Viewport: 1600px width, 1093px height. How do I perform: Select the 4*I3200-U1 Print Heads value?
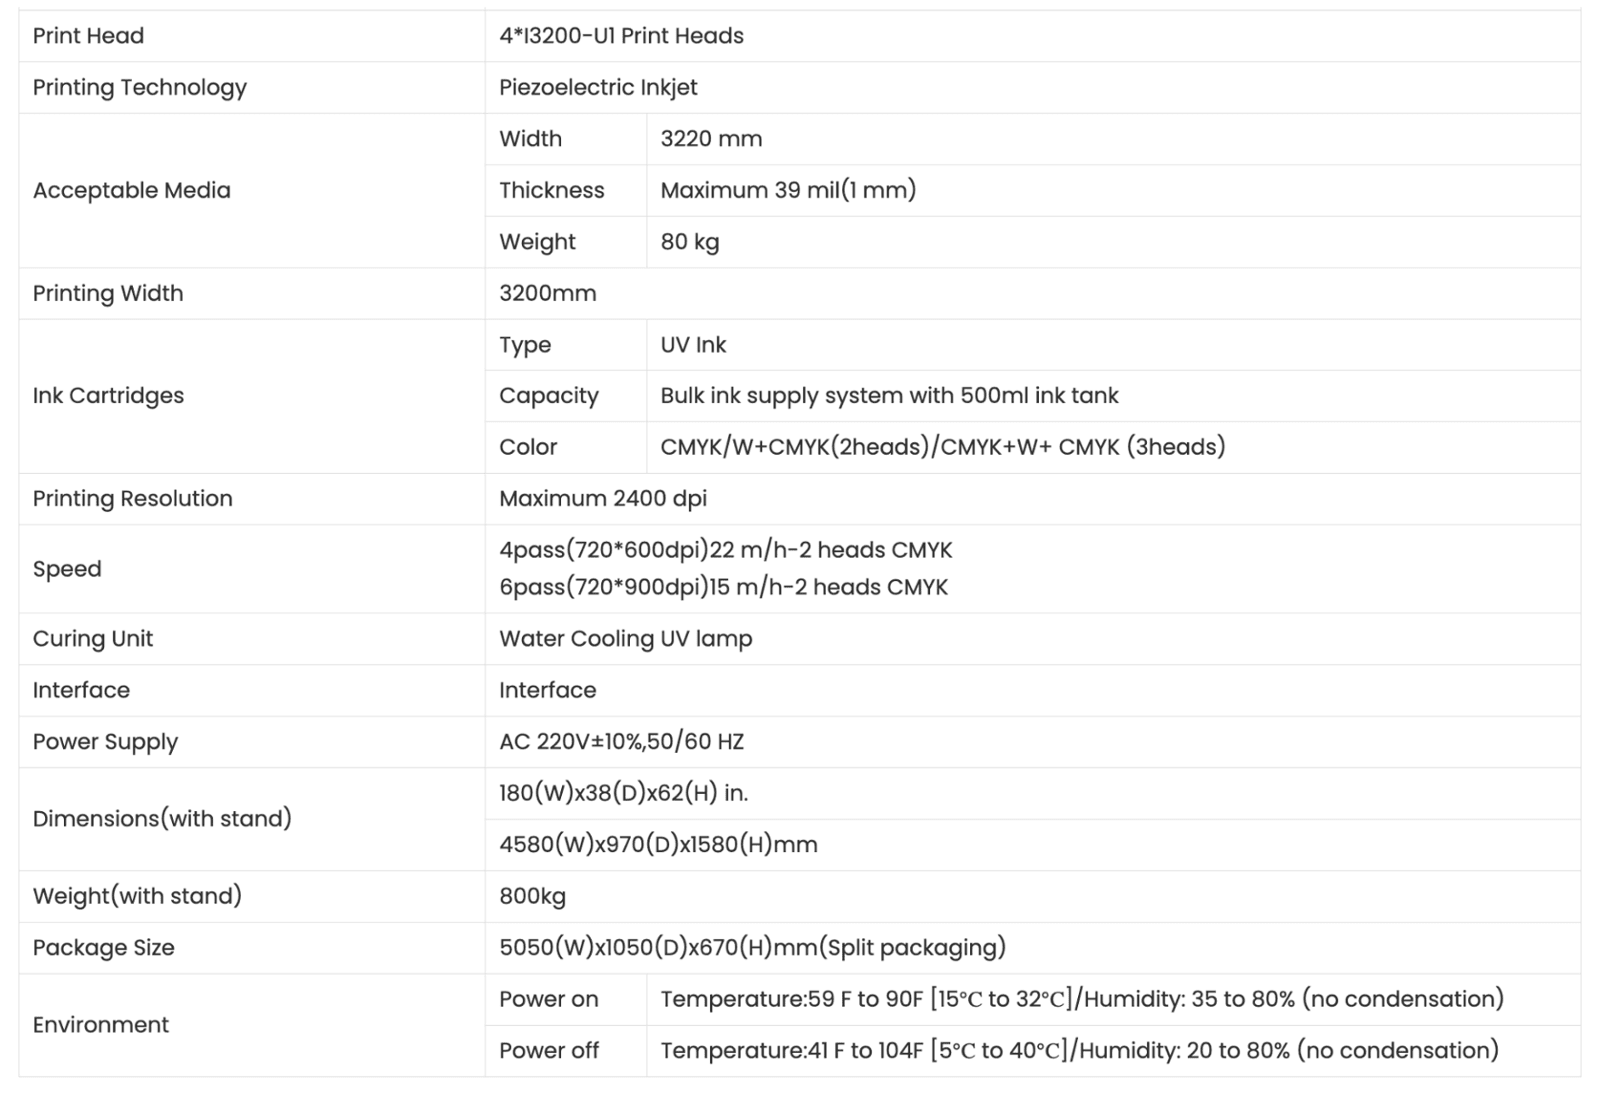621,36
